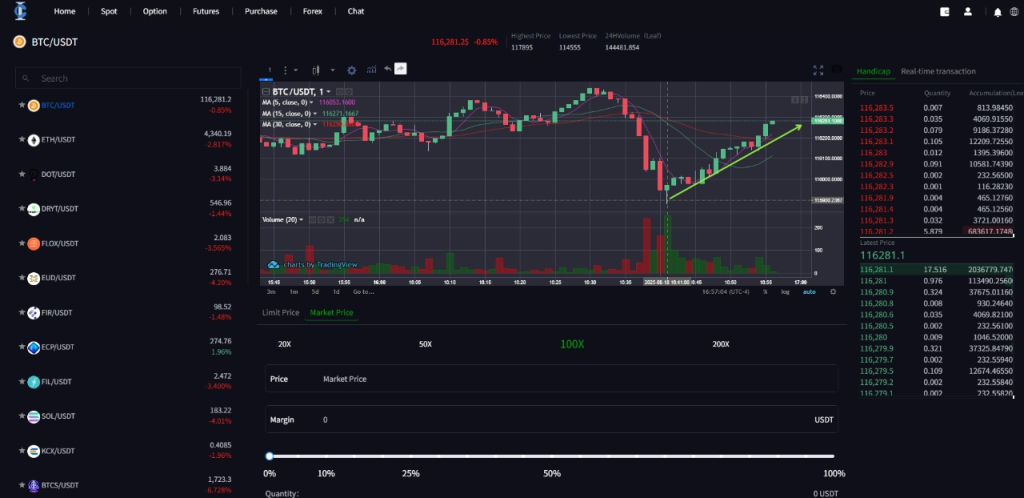Image resolution: width=1024 pixels, height=498 pixels.
Task: Select the Limit Price order type
Action: pyautogui.click(x=280, y=313)
